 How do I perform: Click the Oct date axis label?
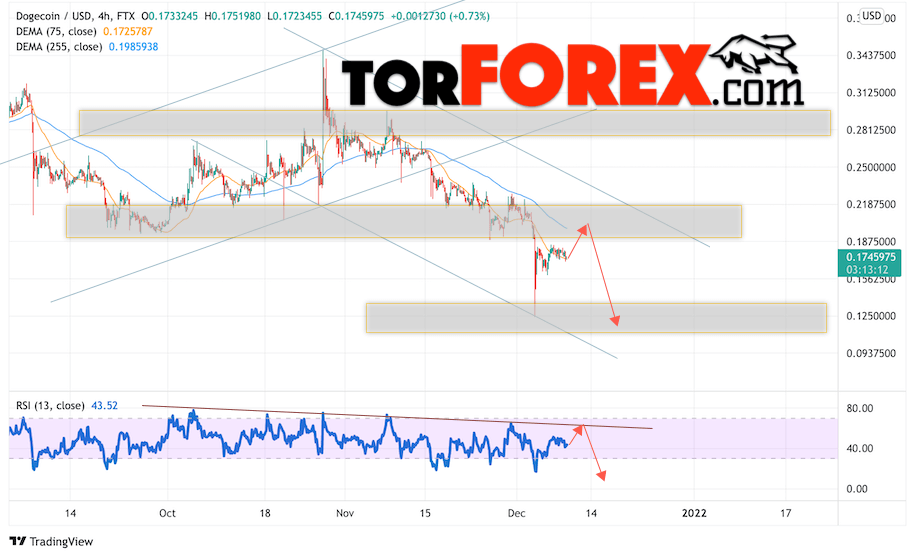pos(167,513)
